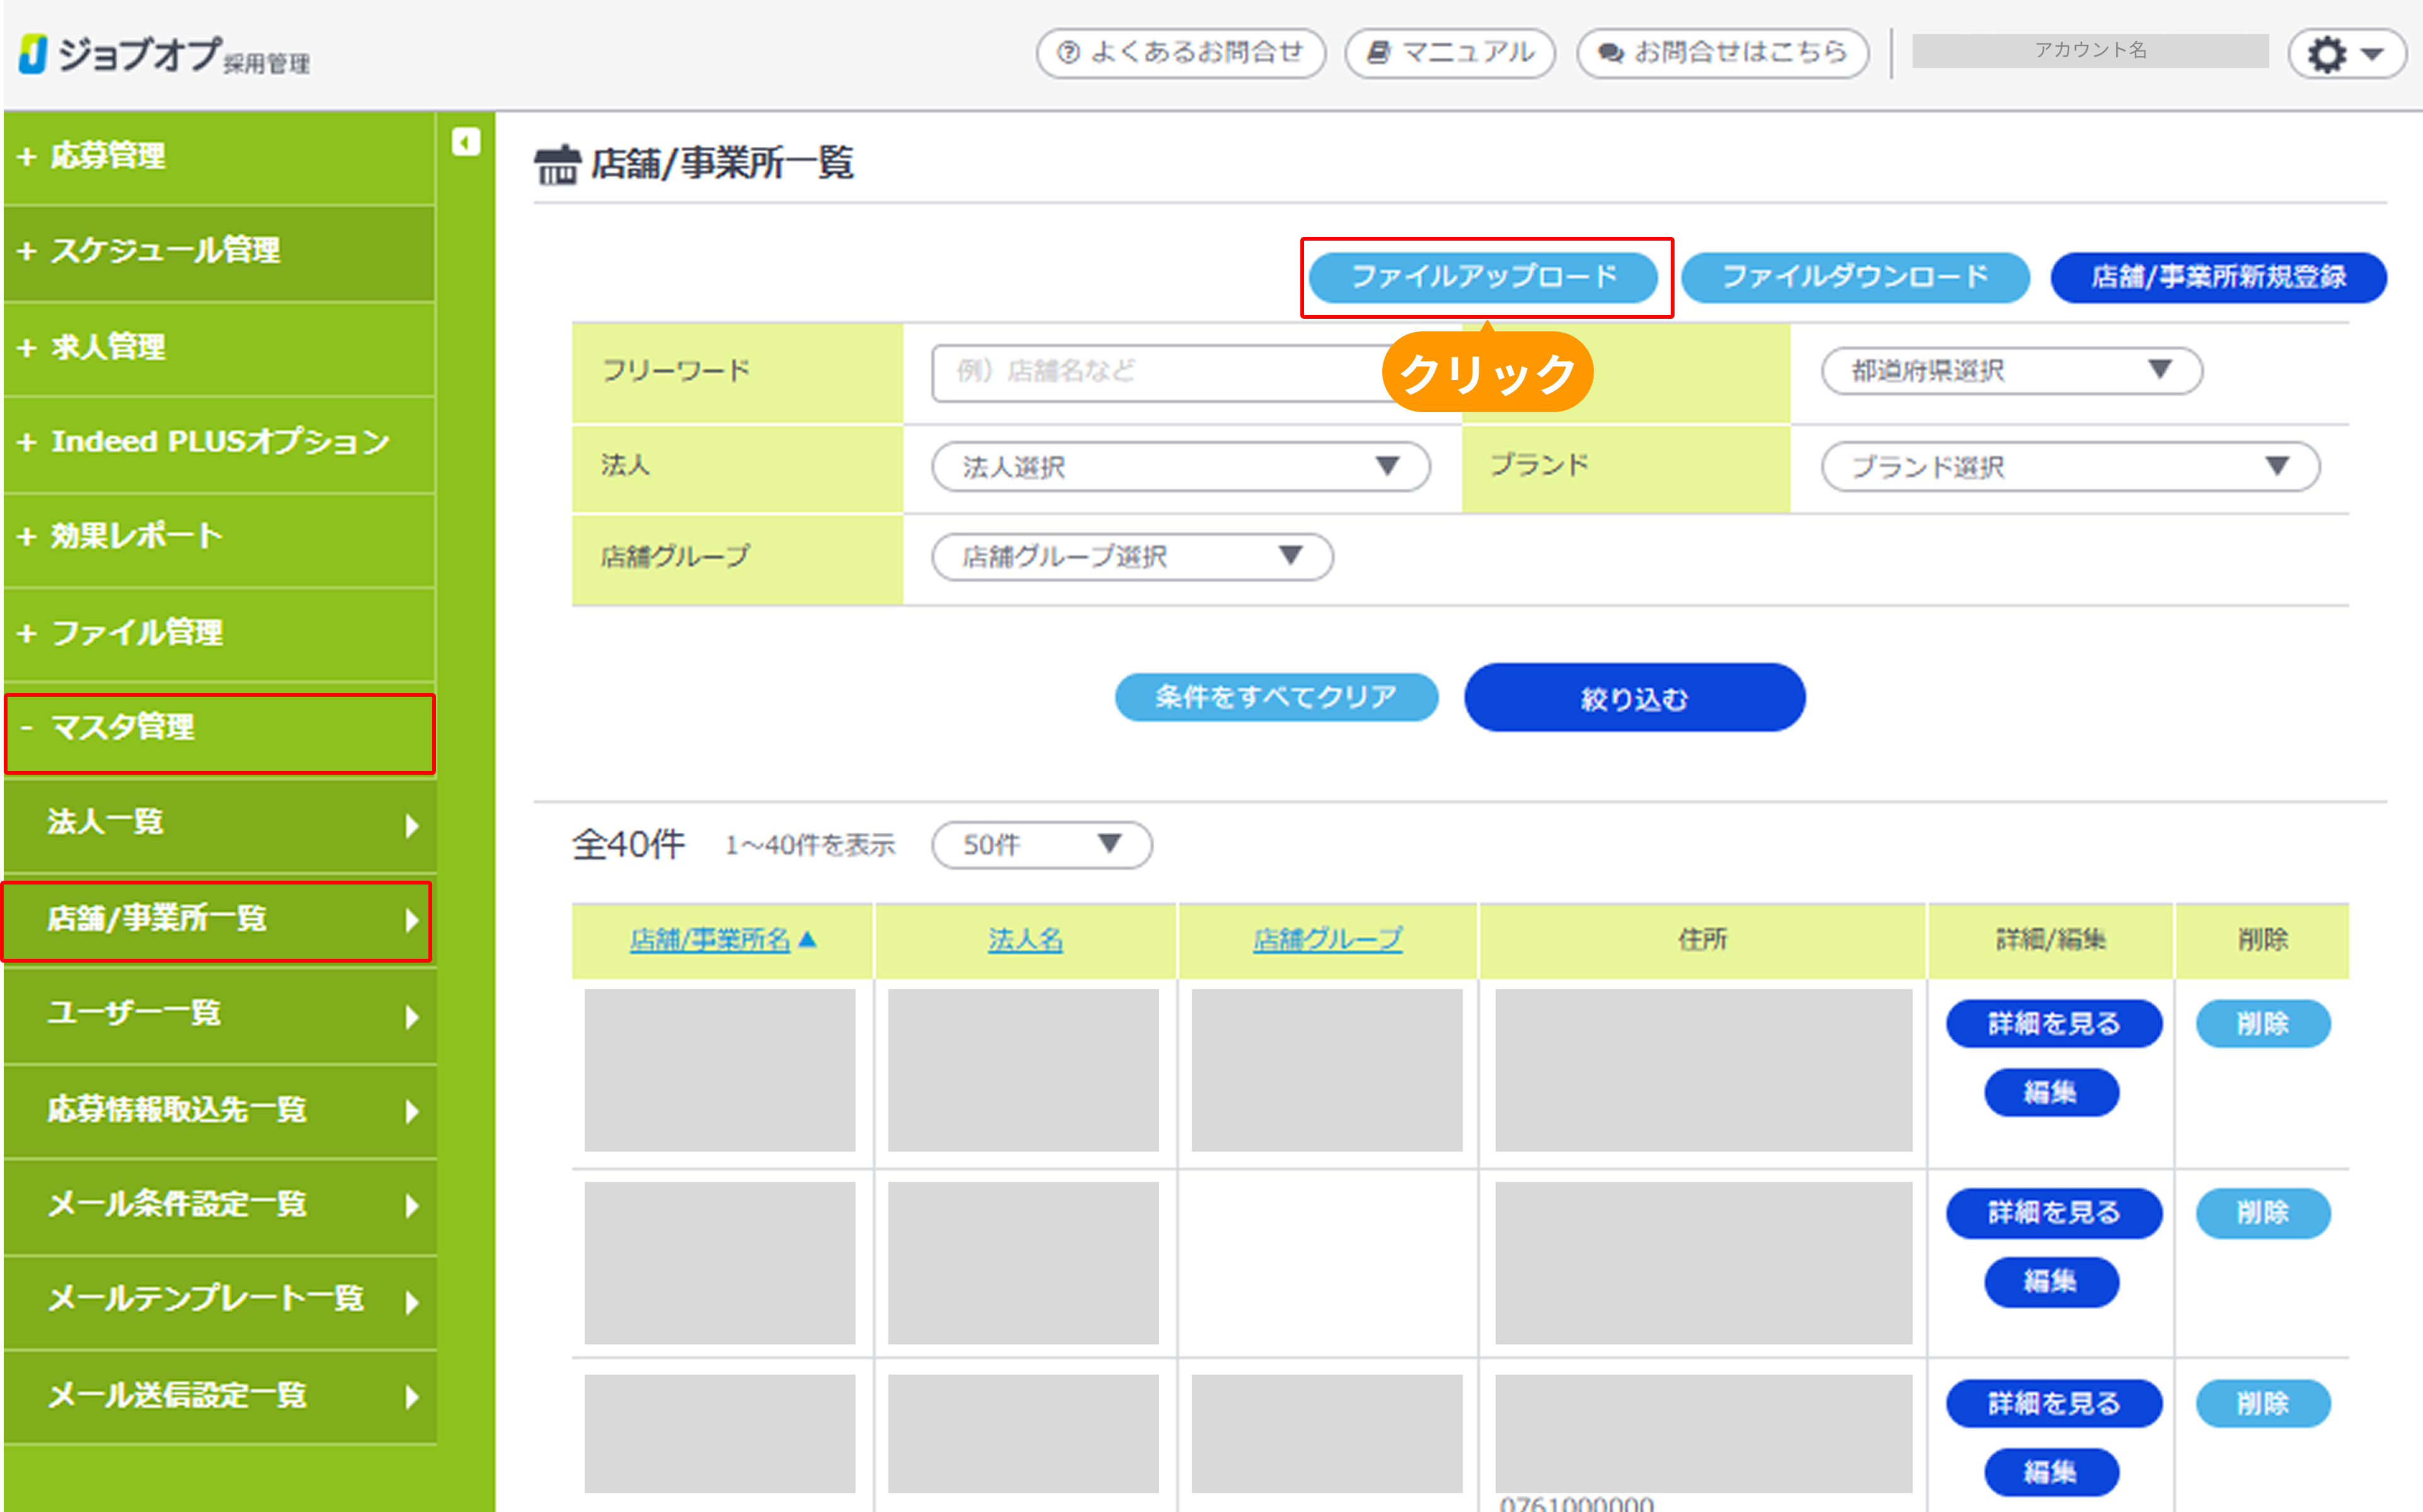
Task: Click arrow next to 法人一覧
Action: click(412, 825)
